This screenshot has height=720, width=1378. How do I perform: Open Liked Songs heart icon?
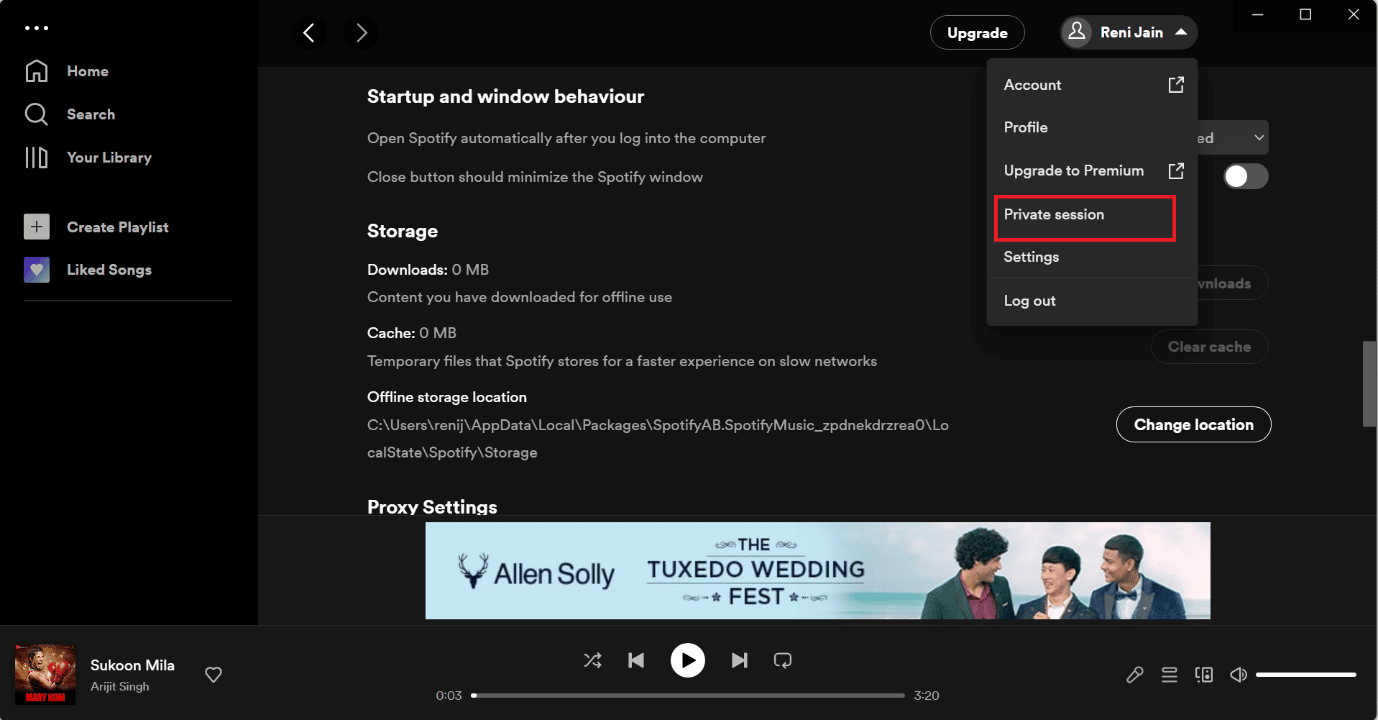[x=36, y=270]
